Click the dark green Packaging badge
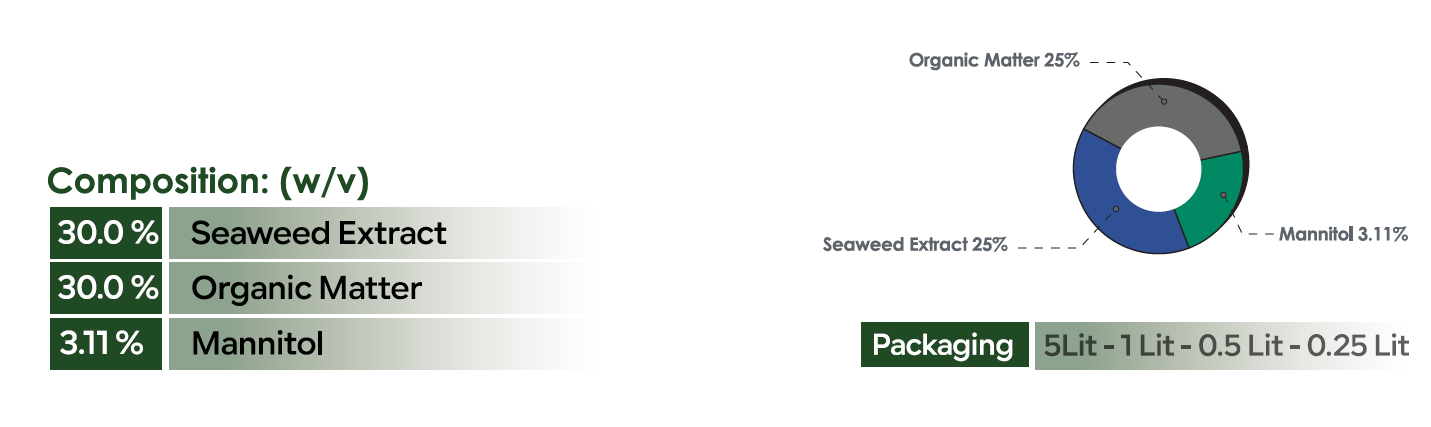Viewport: 1431px width, 427px height. 943,346
